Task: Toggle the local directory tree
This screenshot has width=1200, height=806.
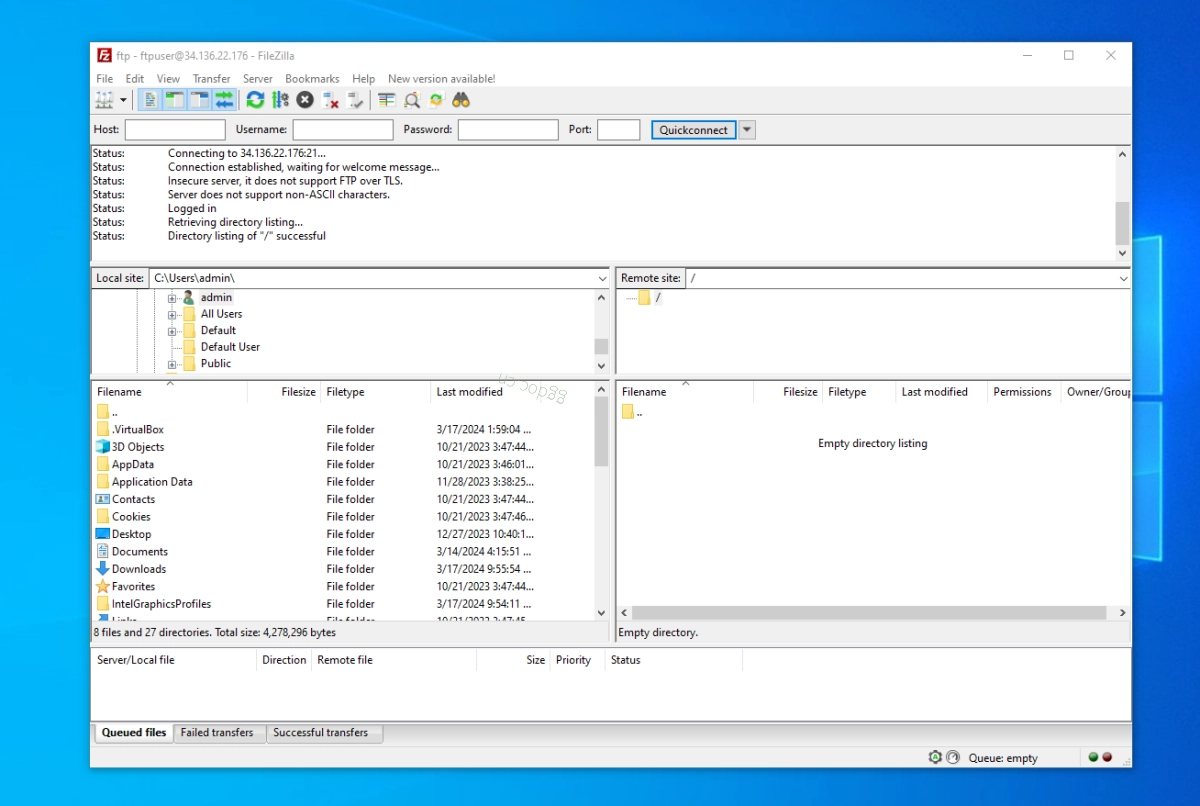Action: click(x=174, y=100)
